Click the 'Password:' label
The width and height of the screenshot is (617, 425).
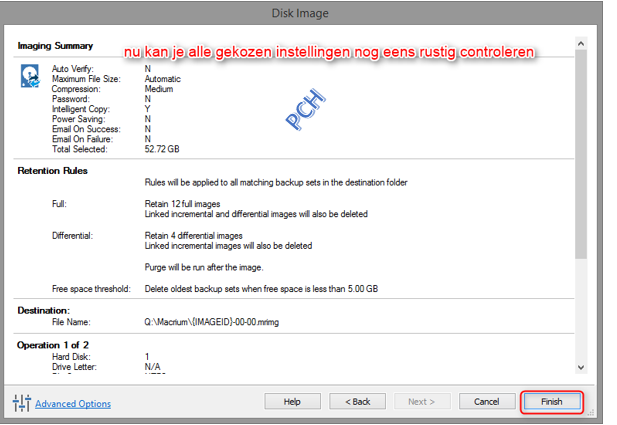71,99
